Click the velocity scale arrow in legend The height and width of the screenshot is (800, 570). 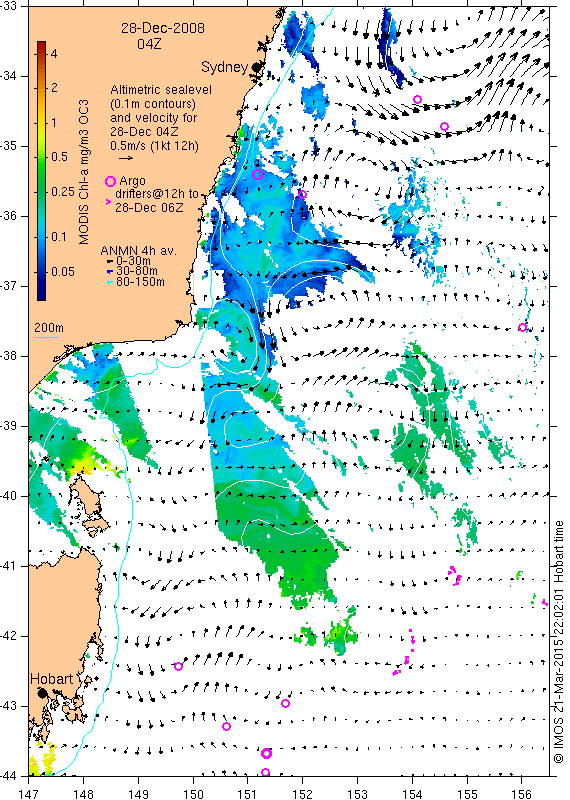tap(126, 158)
